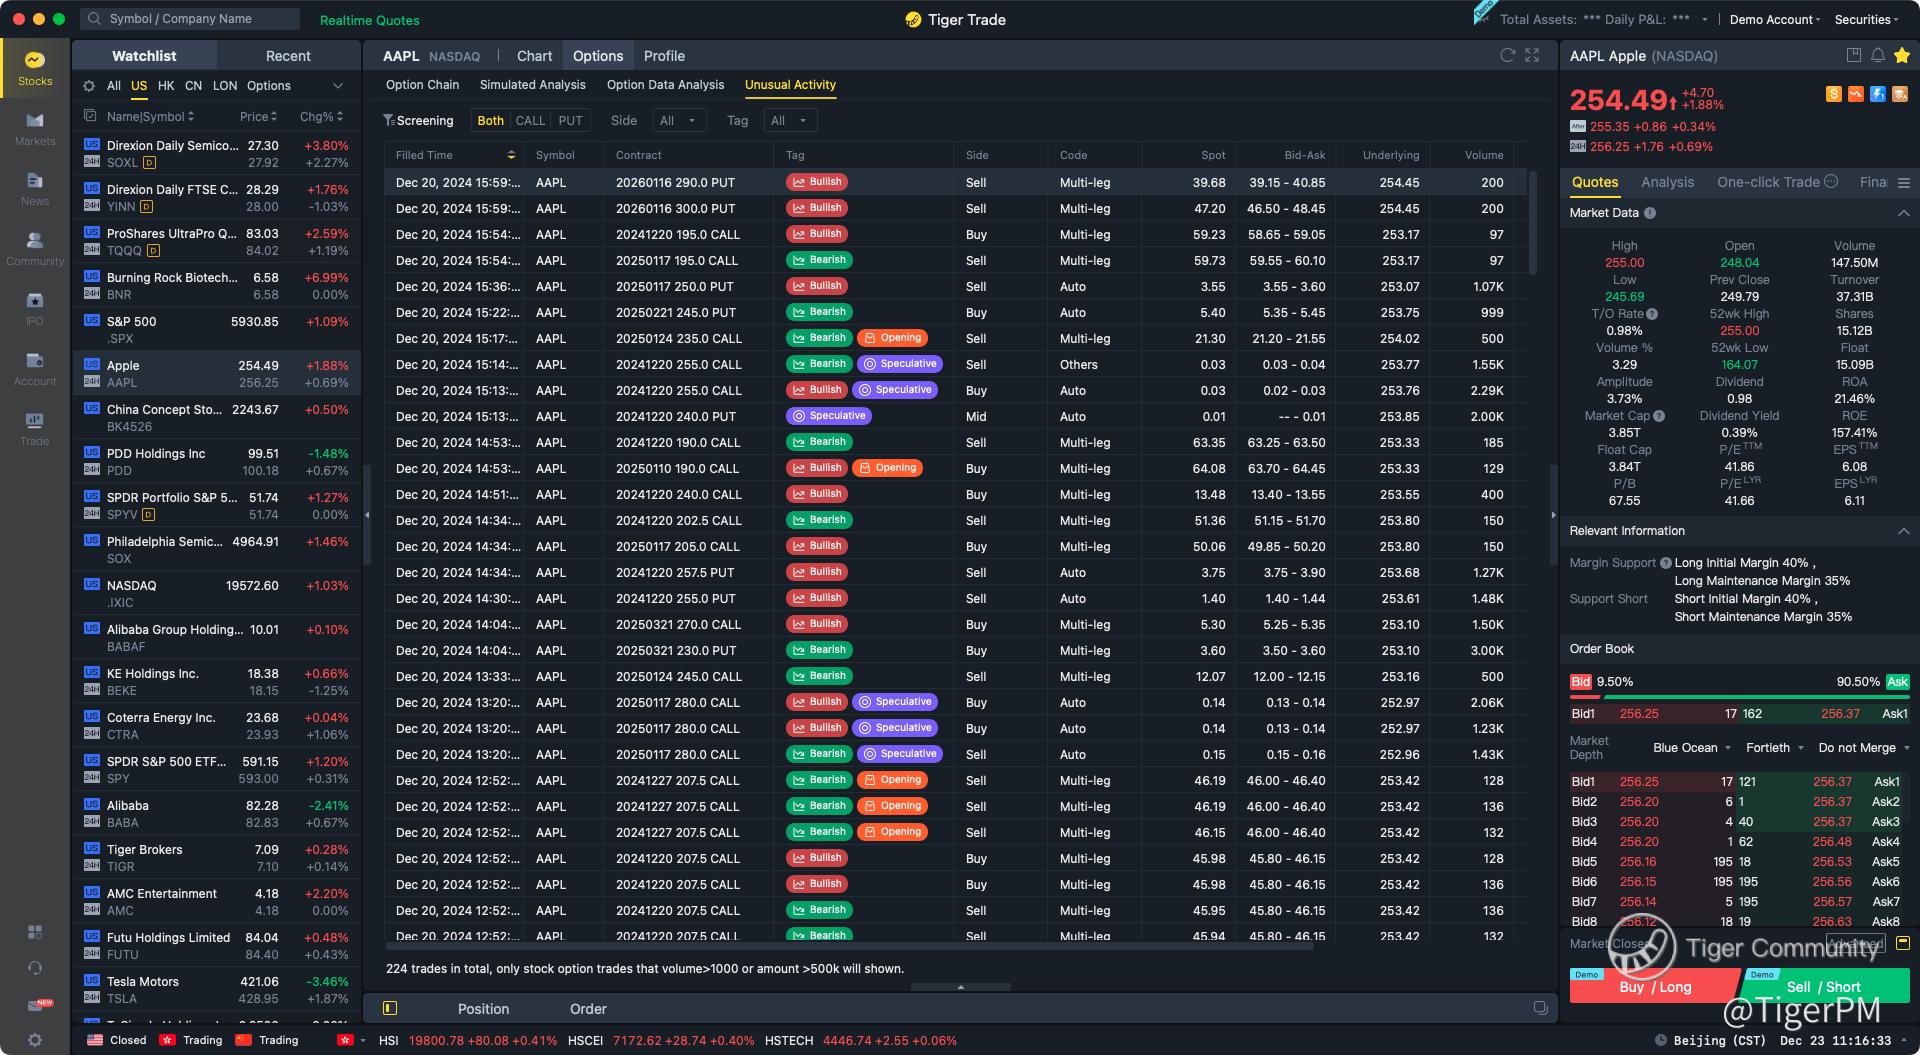Switch to the Chart tab
Image resolution: width=1920 pixels, height=1055 pixels.
click(534, 56)
